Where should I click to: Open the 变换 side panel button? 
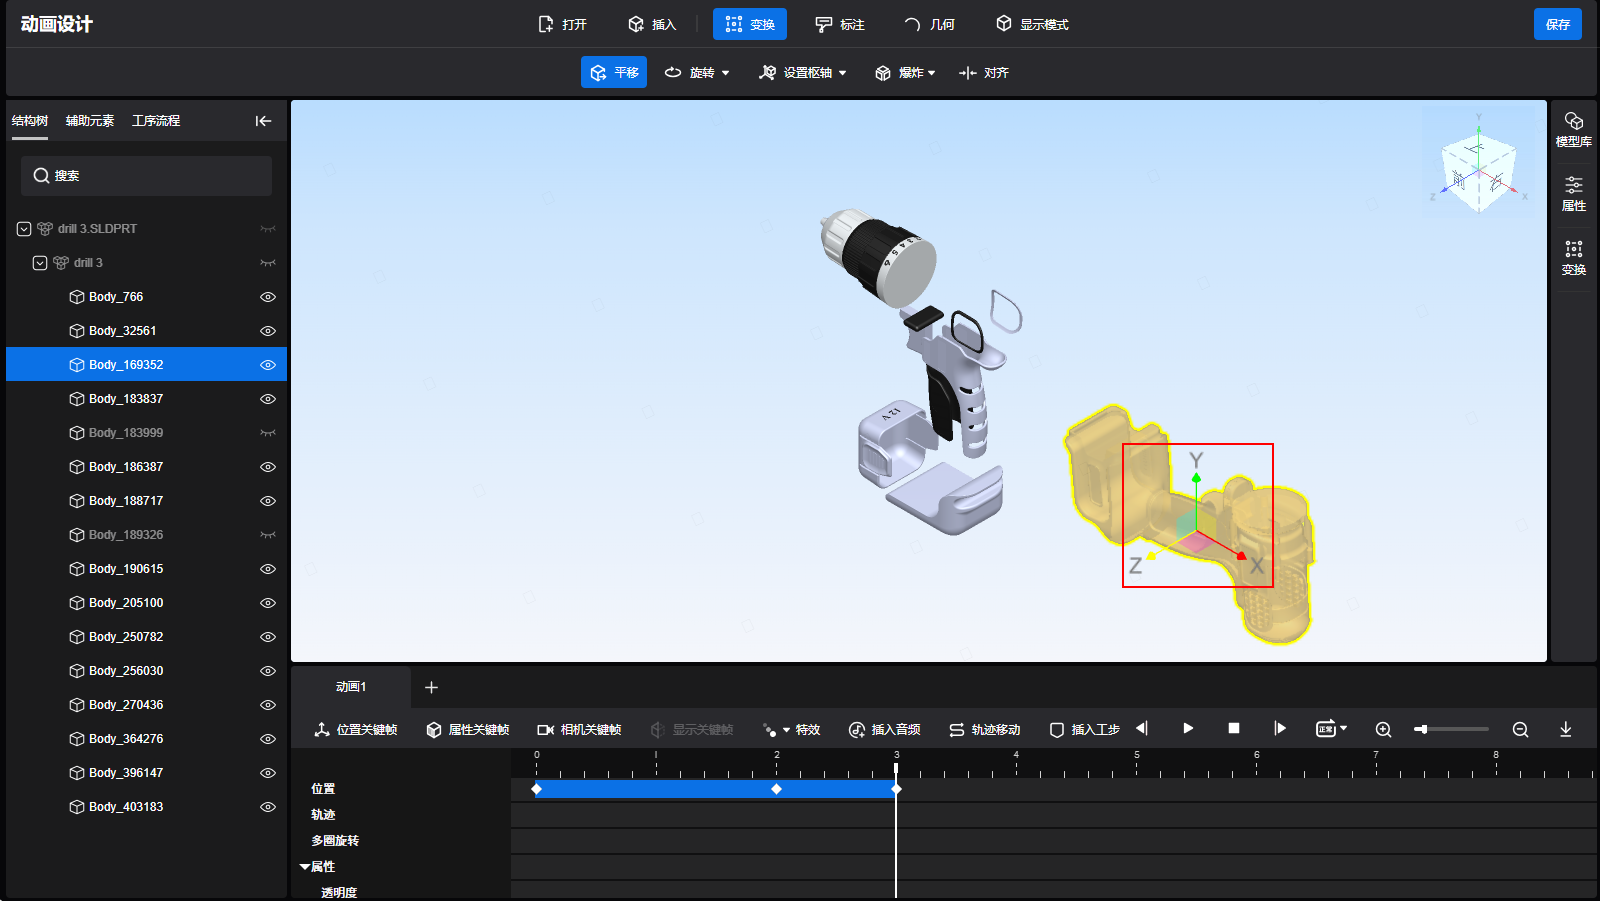point(1573,258)
